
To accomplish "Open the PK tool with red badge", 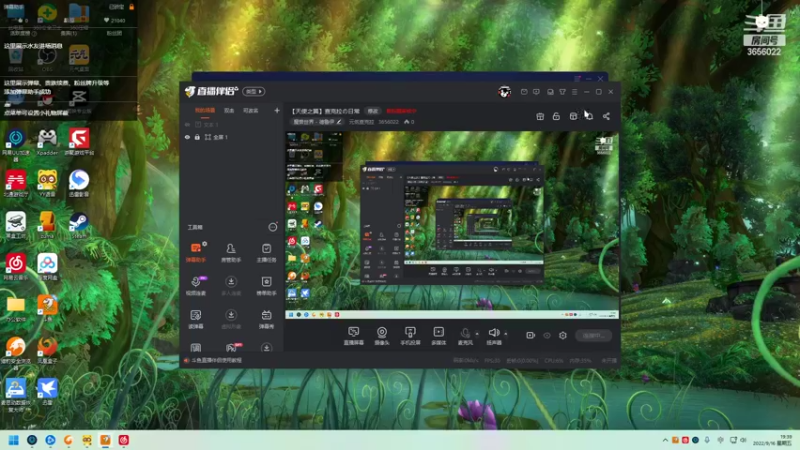I will 231,348.
